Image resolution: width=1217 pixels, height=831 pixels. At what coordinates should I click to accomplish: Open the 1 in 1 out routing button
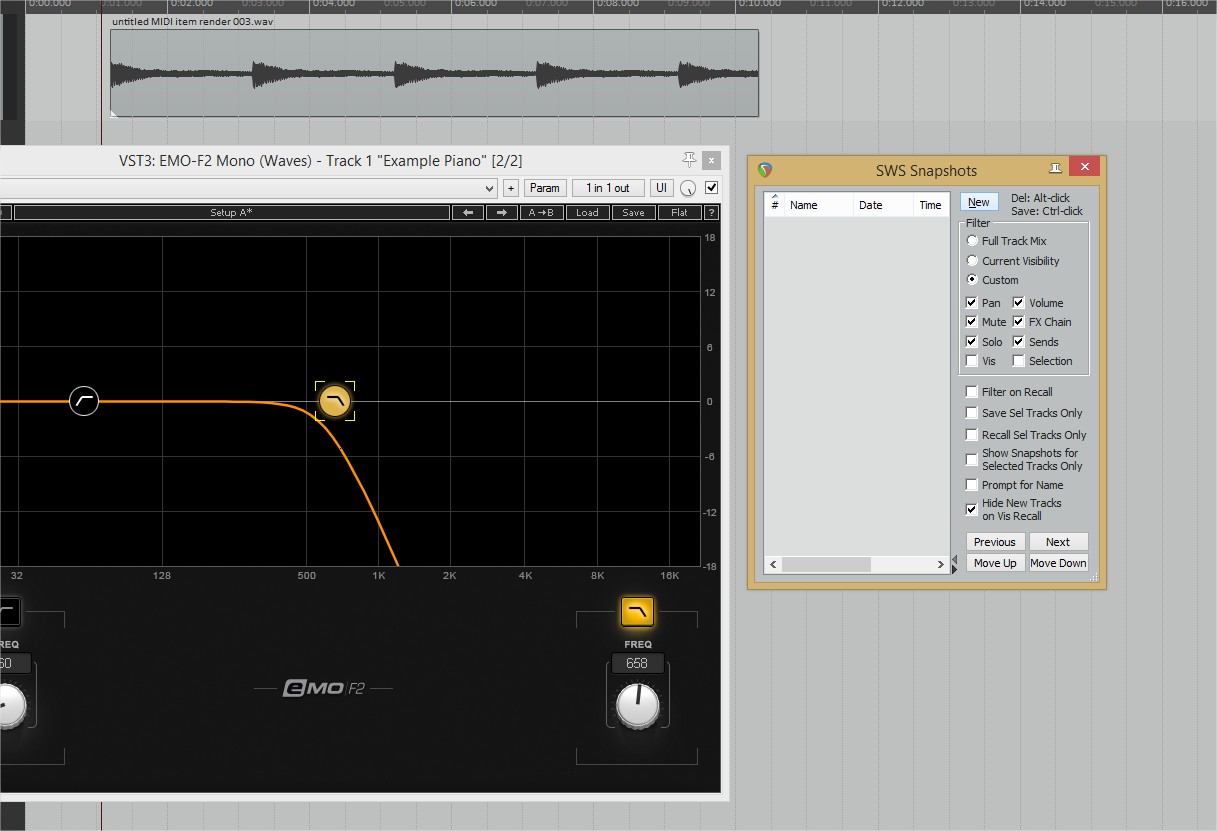pos(608,188)
